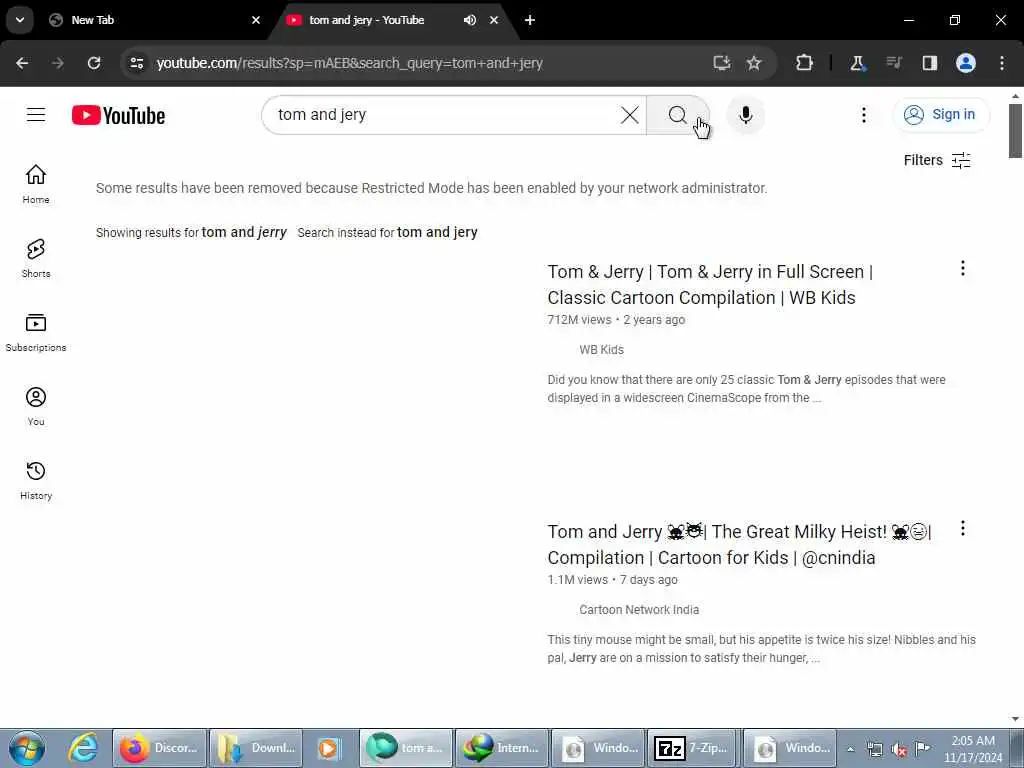Open History in the left sidebar
This screenshot has width=1024, height=768.
36,480
